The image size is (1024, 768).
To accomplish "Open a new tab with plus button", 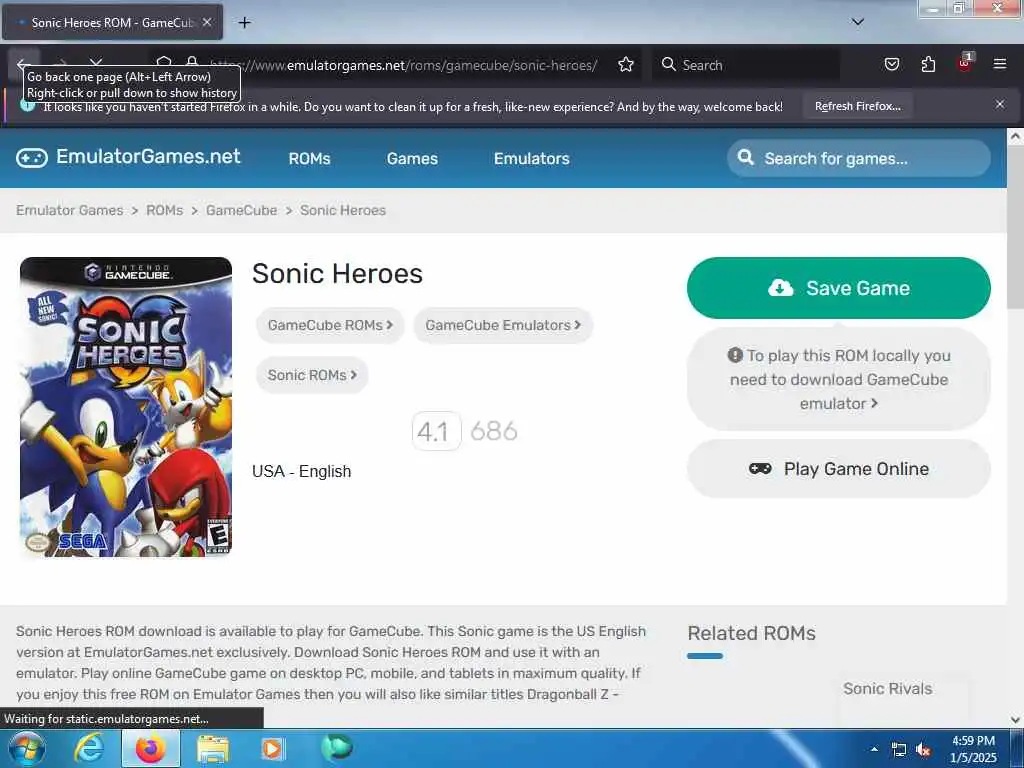I will pos(244,23).
